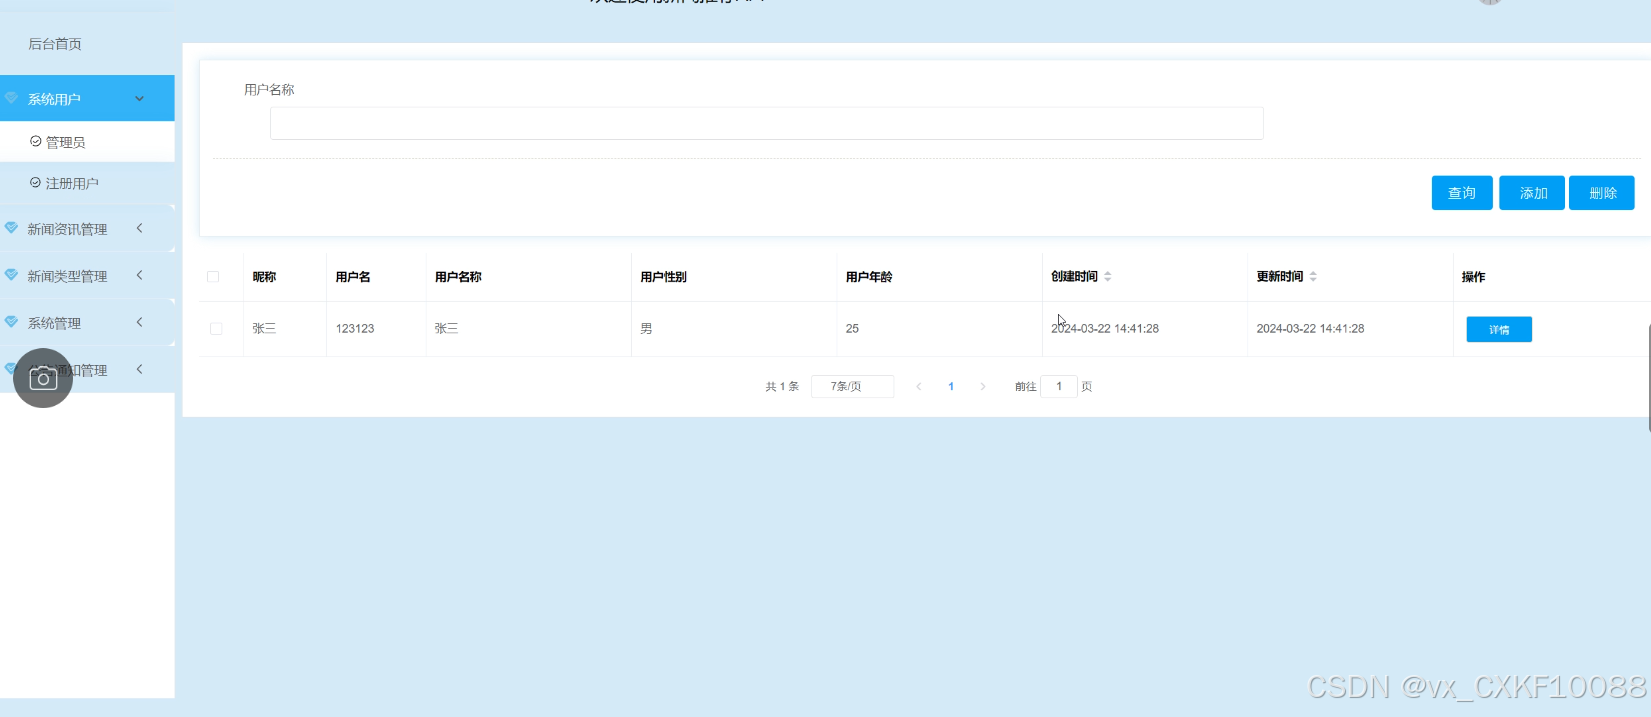Open 系统管理 menu
This screenshot has height=717, width=1651.
[x=87, y=323]
